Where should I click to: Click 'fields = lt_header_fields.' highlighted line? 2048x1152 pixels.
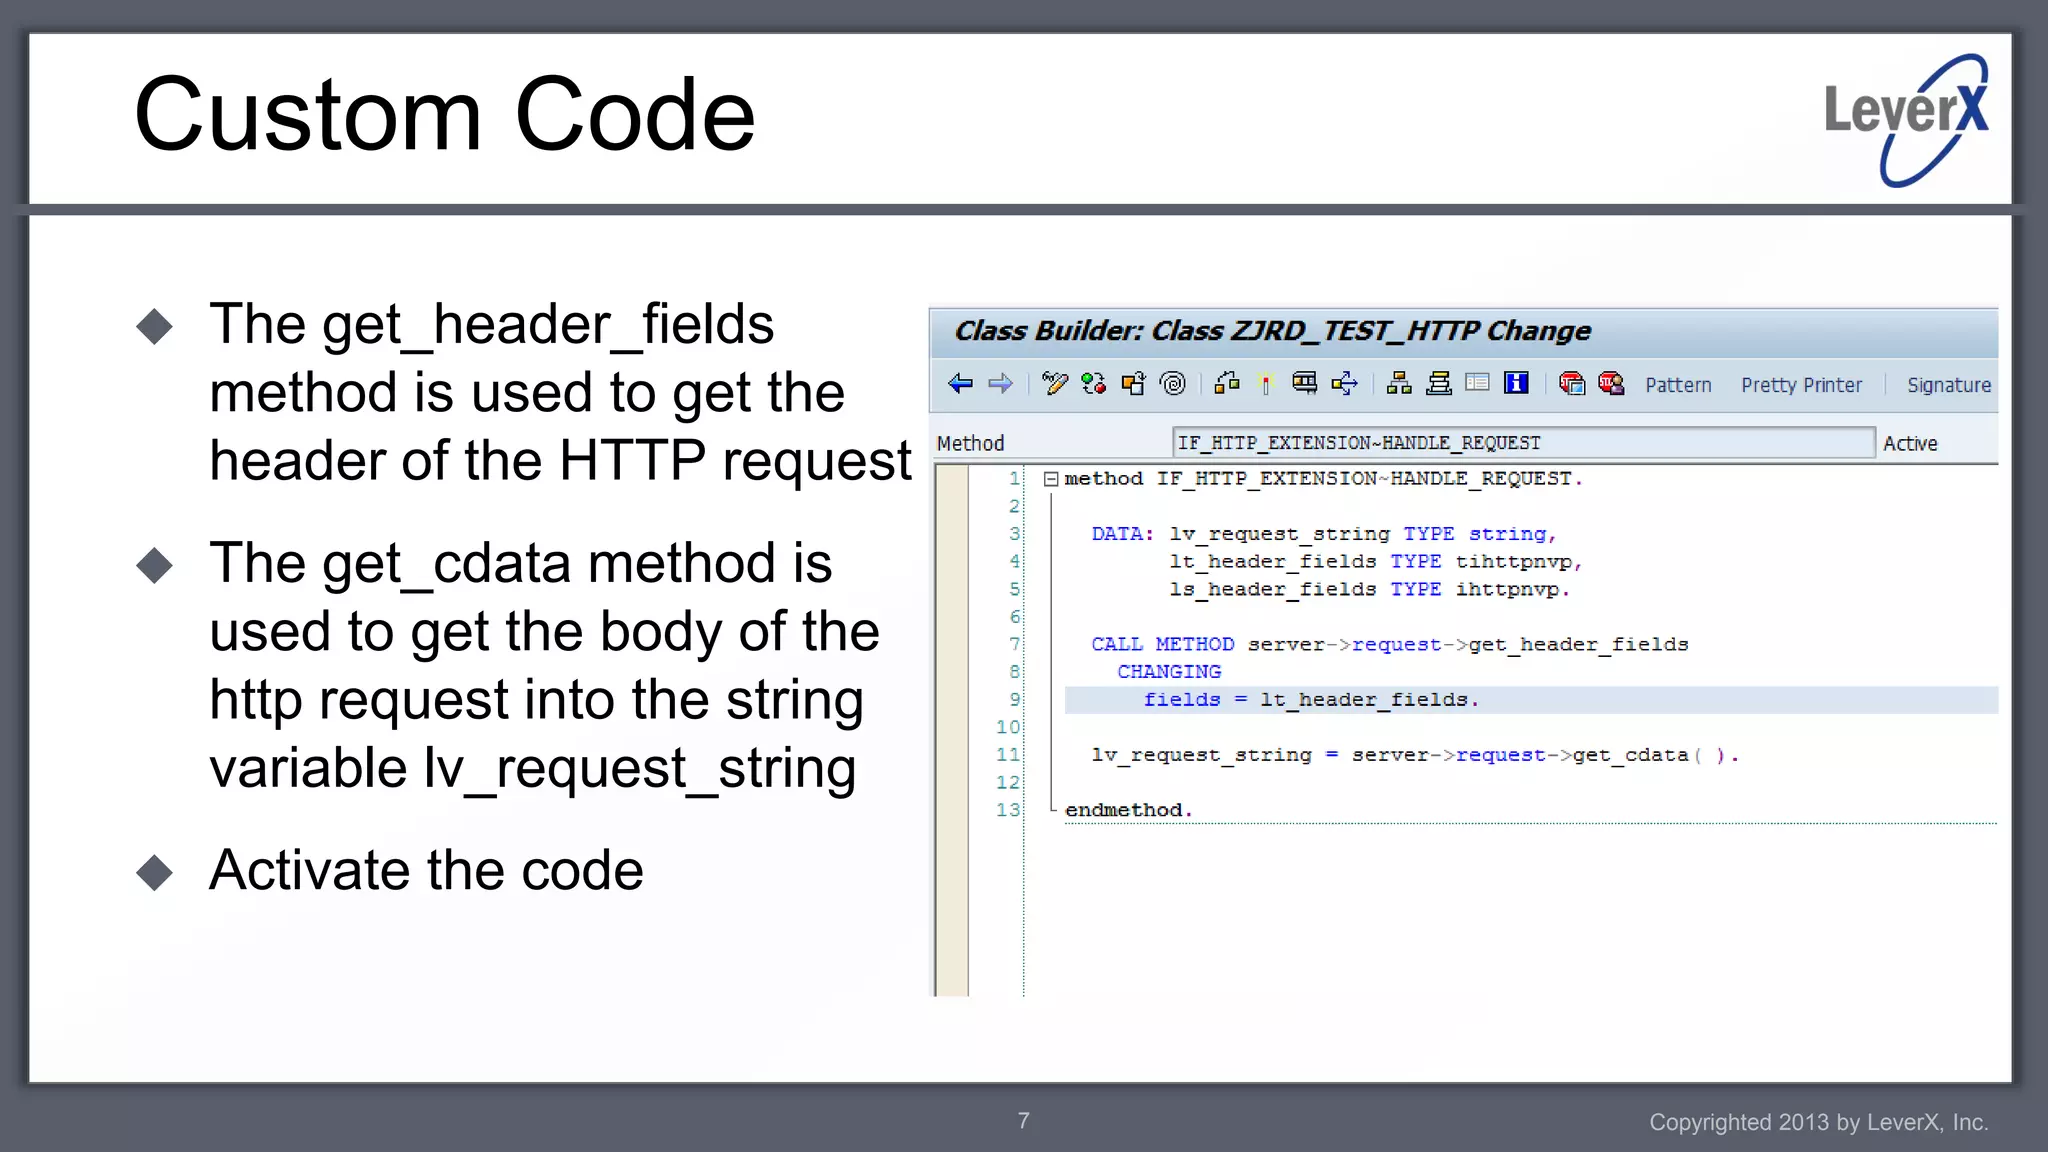1311,700
